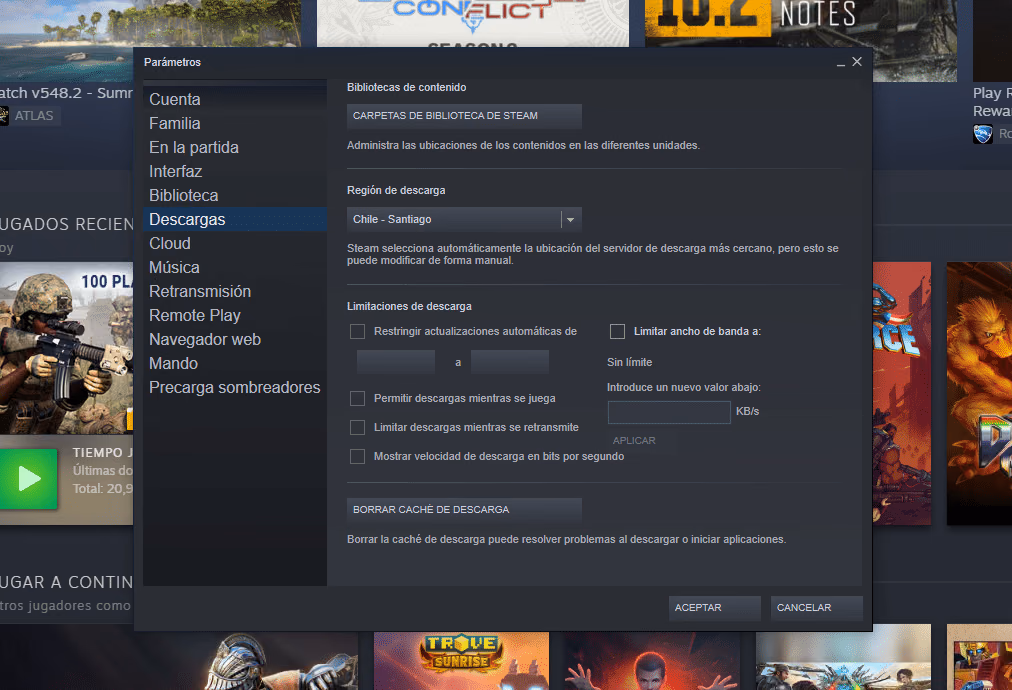This screenshot has width=1012, height=690.
Task: Open the Cuenta settings section
Action: (x=174, y=99)
